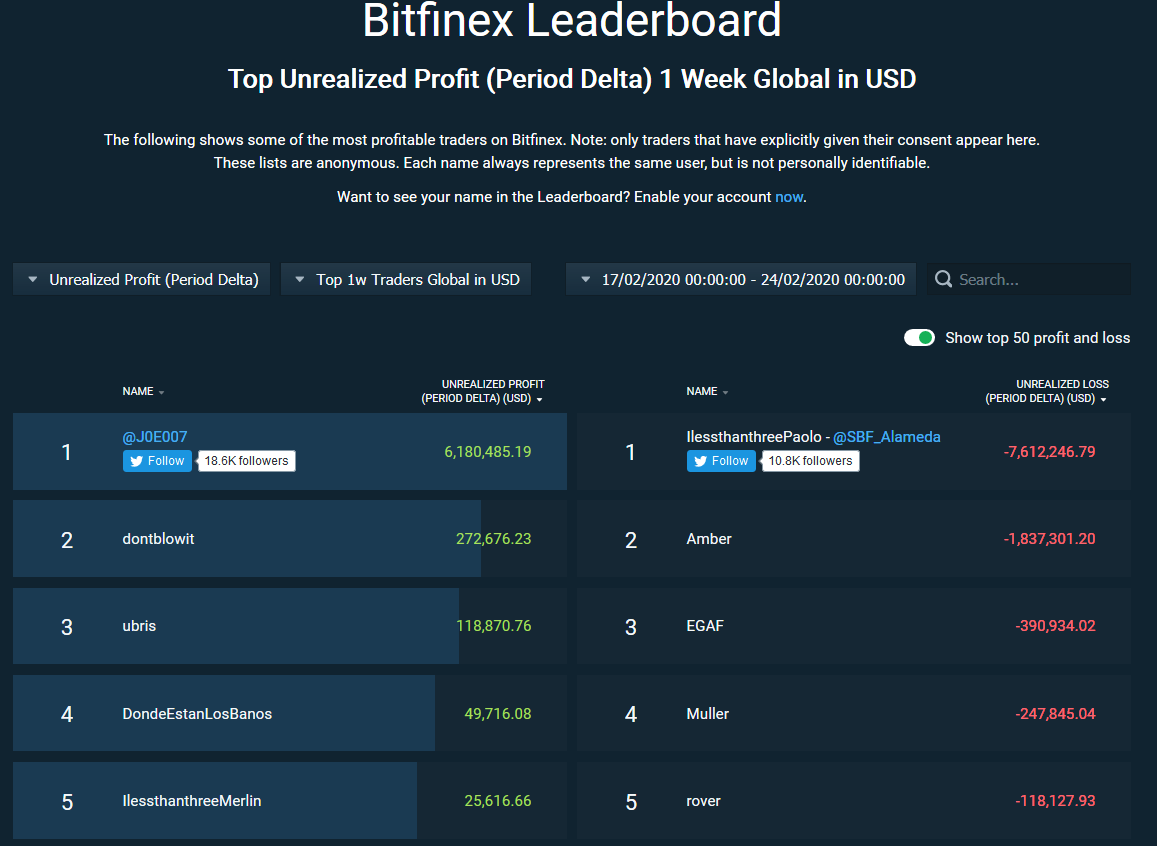This screenshot has width=1157, height=846.
Task: Open the Top 1w Traders Global dropdown
Action: pos(406,280)
